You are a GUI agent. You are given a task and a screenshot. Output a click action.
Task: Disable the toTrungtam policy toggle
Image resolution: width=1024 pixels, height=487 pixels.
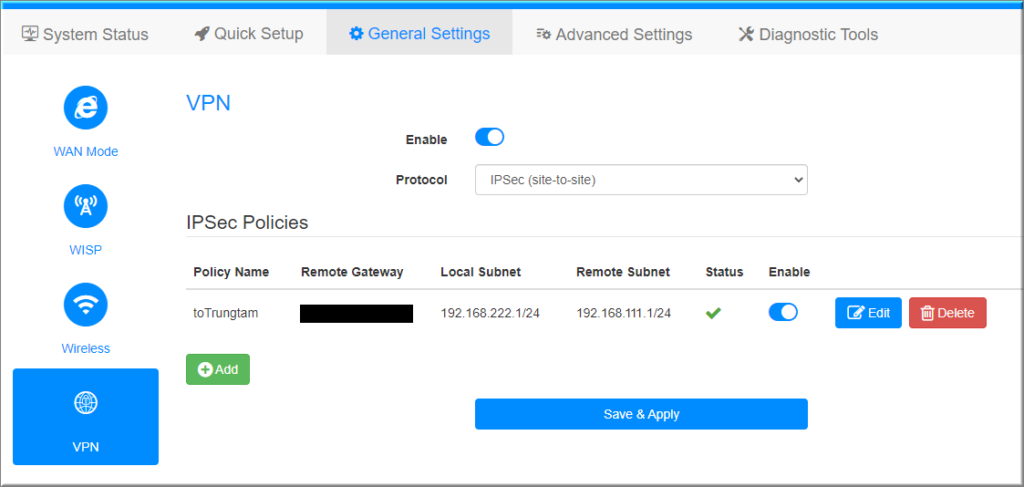[783, 312]
